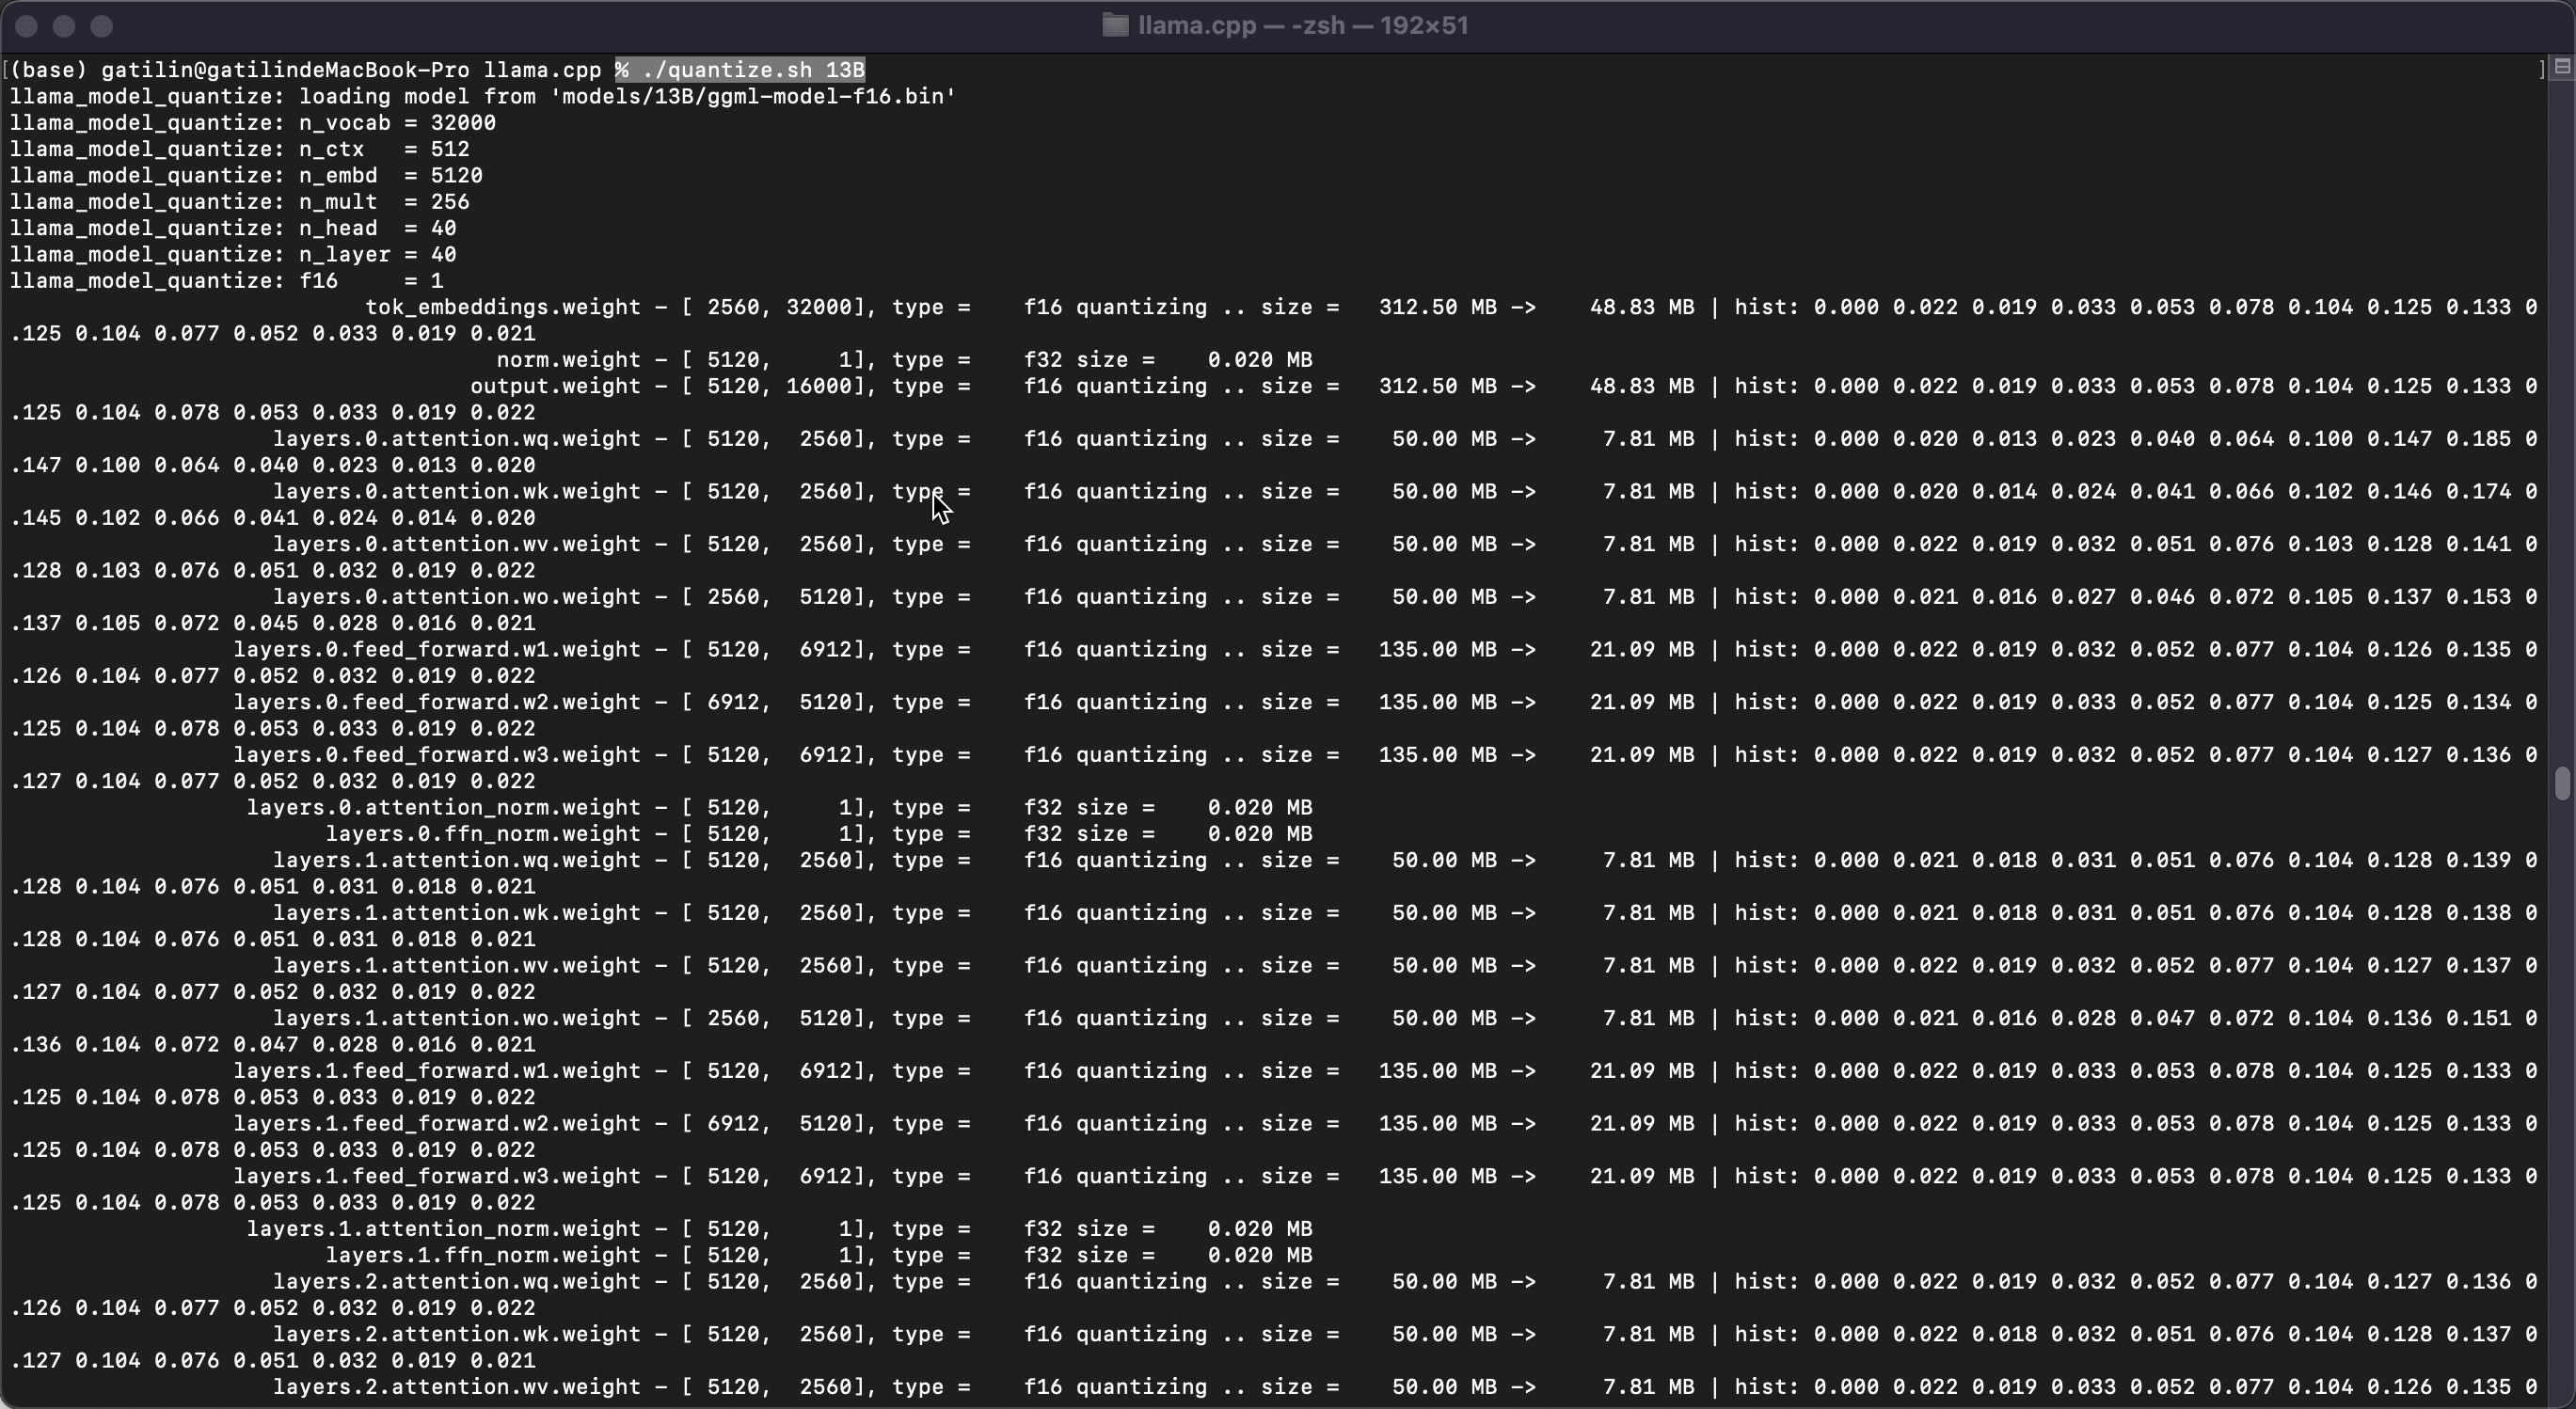Click the folder icon in title bar
Viewport: 2576px width, 1409px height.
[1114, 25]
